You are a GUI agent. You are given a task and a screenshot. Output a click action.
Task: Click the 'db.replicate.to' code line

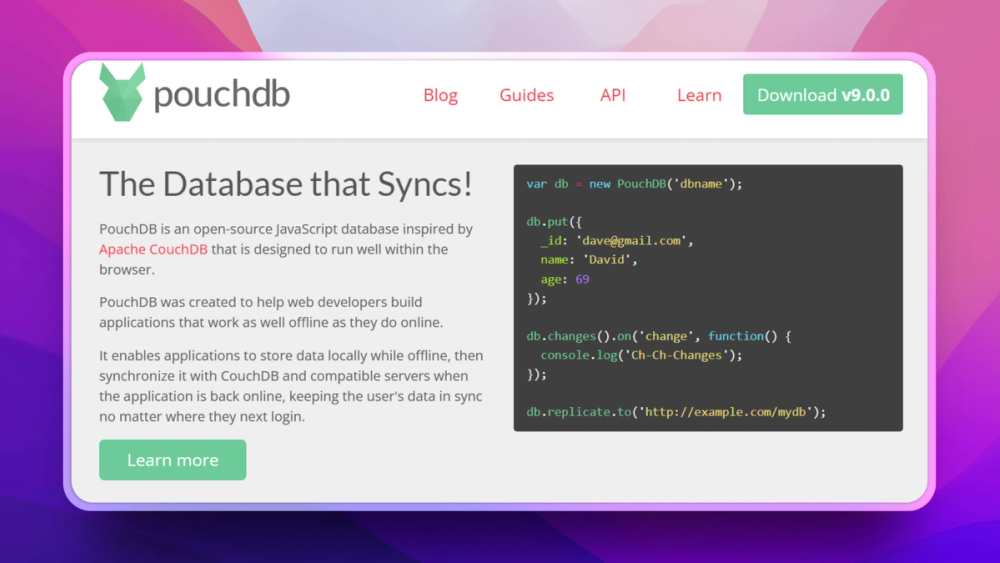(675, 412)
